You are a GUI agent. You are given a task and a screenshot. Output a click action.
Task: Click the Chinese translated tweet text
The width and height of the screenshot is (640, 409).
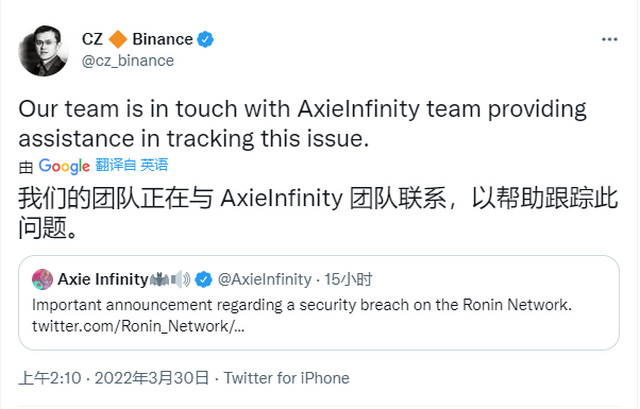pos(318,212)
